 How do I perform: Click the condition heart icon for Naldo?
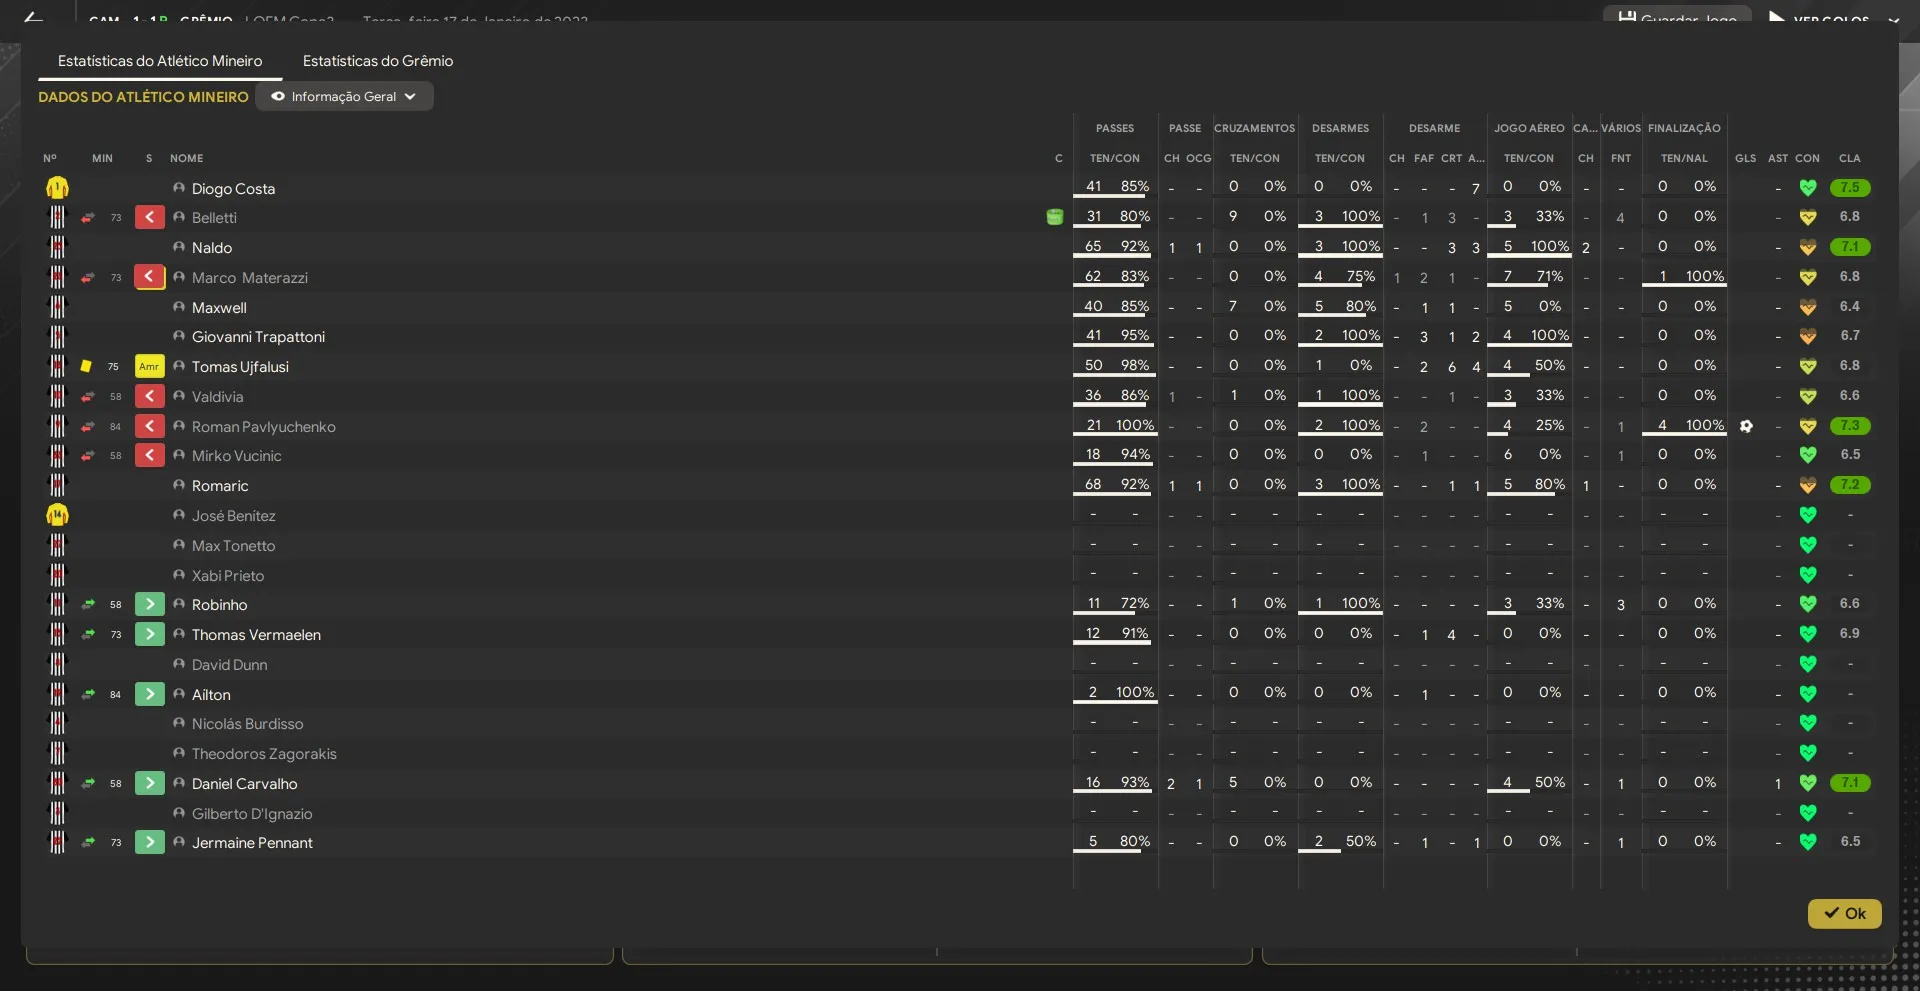tap(1808, 247)
